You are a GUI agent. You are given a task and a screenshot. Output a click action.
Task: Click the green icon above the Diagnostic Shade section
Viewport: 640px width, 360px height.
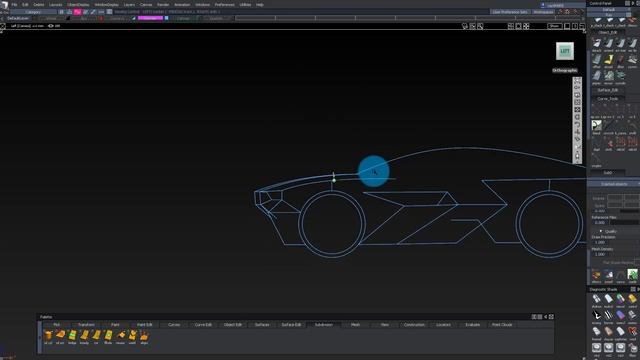pyautogui.click(x=632, y=274)
